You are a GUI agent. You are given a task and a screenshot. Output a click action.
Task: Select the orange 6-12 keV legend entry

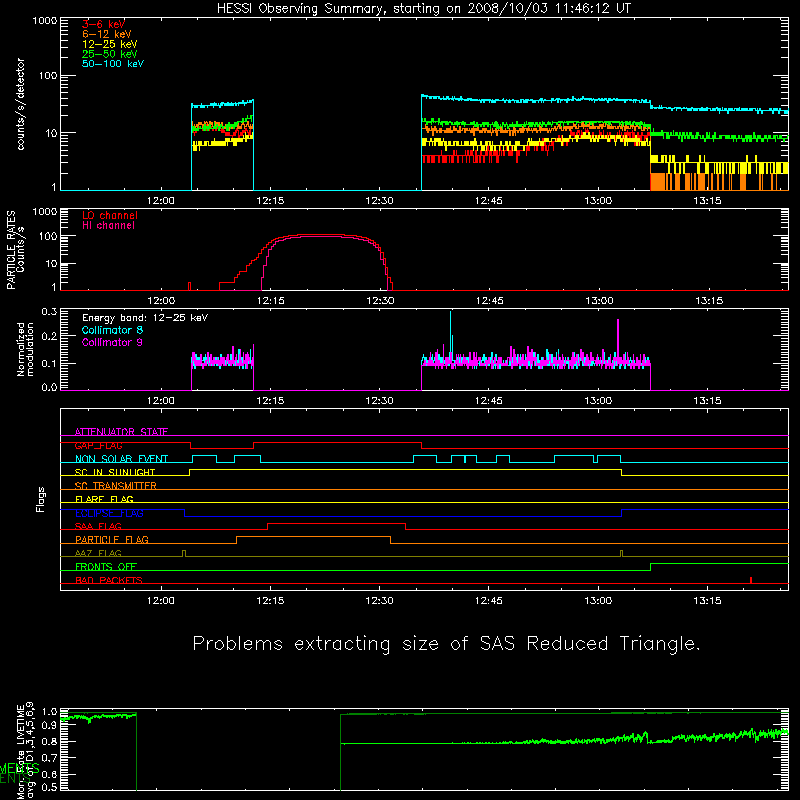(106, 34)
